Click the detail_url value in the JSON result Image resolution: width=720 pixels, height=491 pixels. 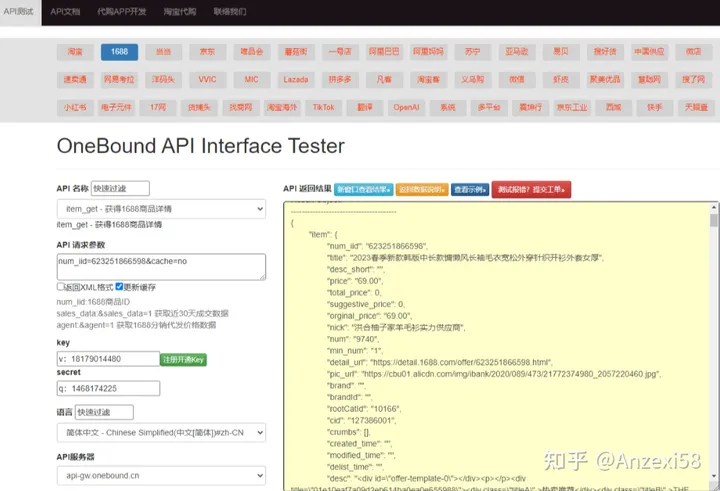[x=461, y=362]
